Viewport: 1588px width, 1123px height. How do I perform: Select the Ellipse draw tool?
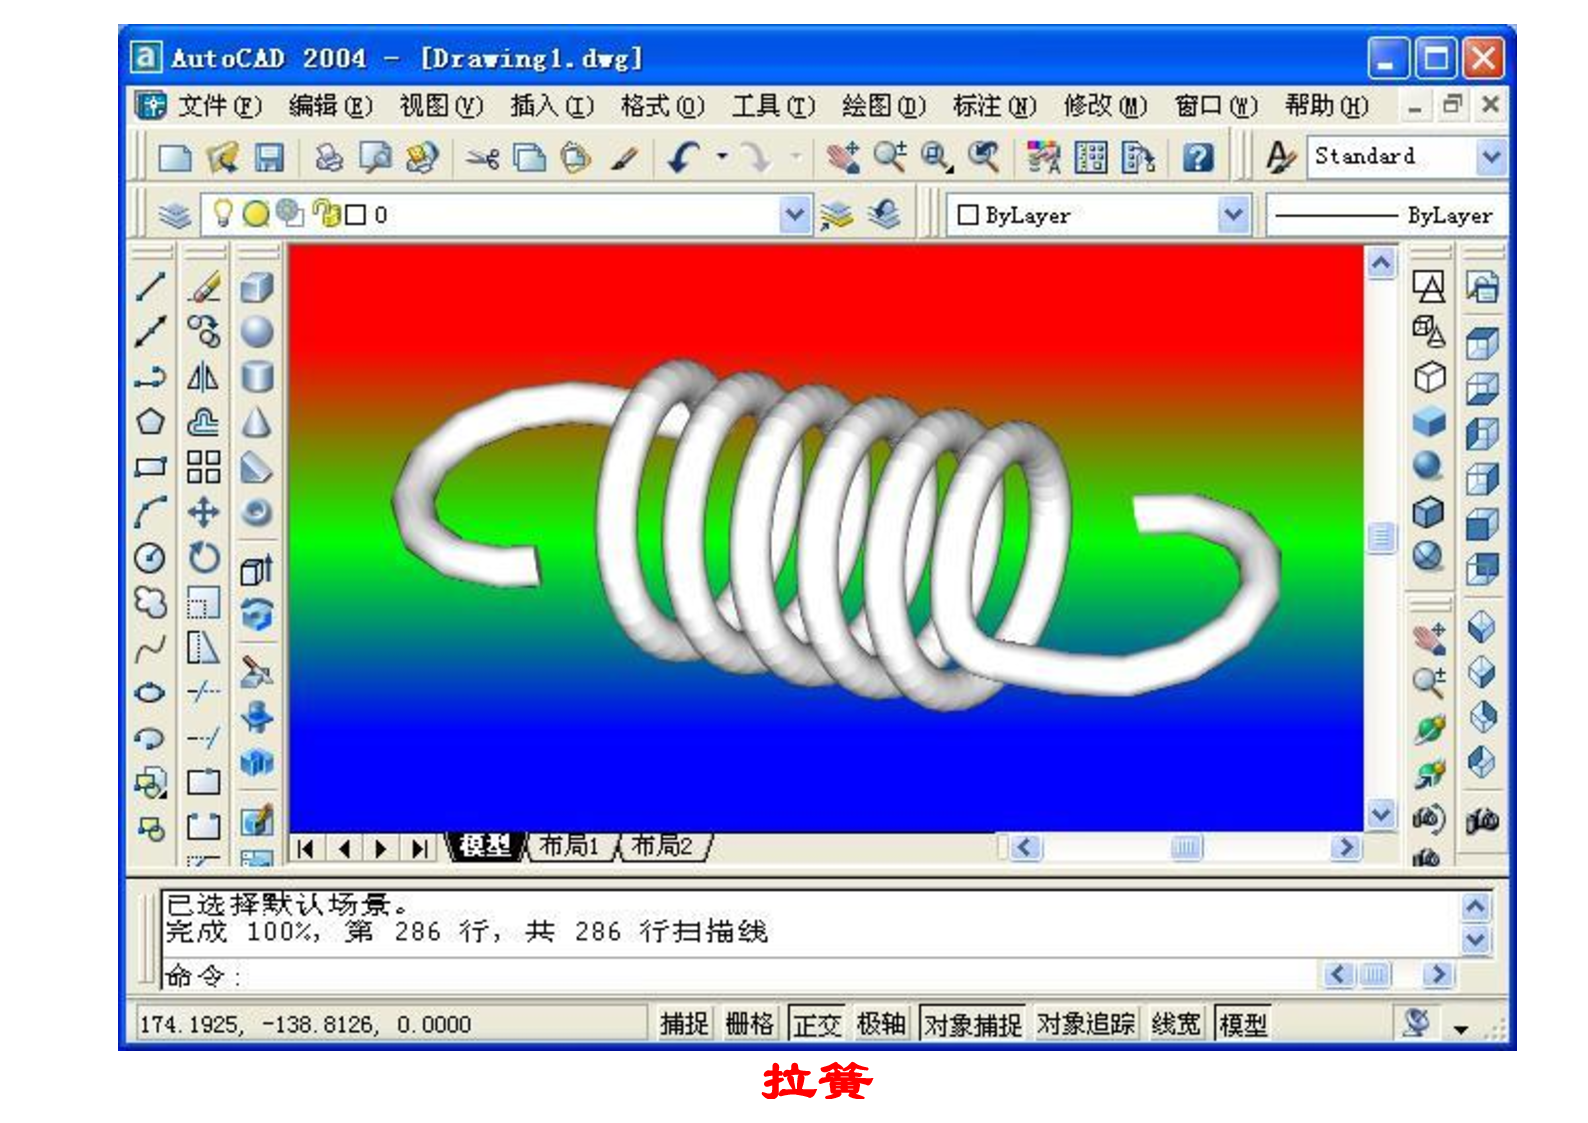150,693
